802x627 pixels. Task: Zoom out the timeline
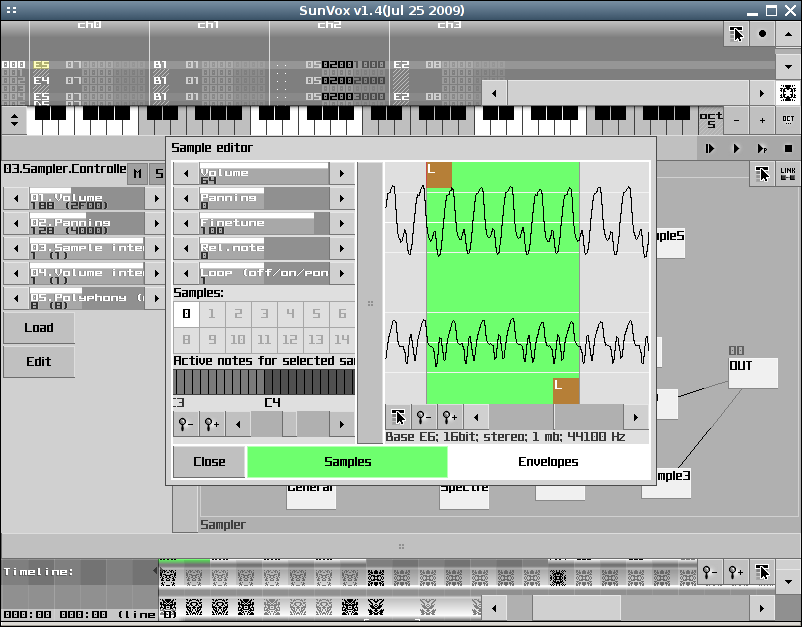click(710, 572)
